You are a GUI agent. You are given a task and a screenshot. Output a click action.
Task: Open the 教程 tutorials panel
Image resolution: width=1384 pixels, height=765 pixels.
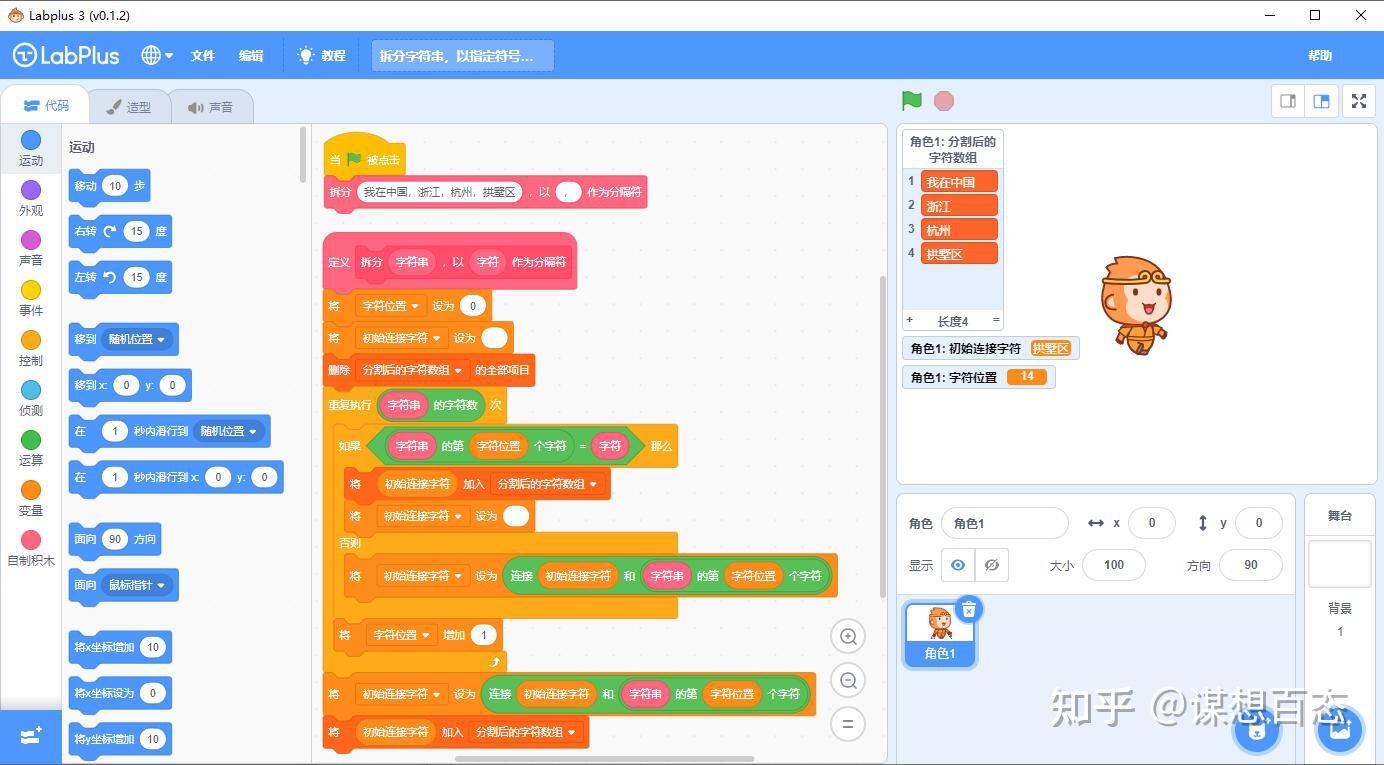(322, 55)
